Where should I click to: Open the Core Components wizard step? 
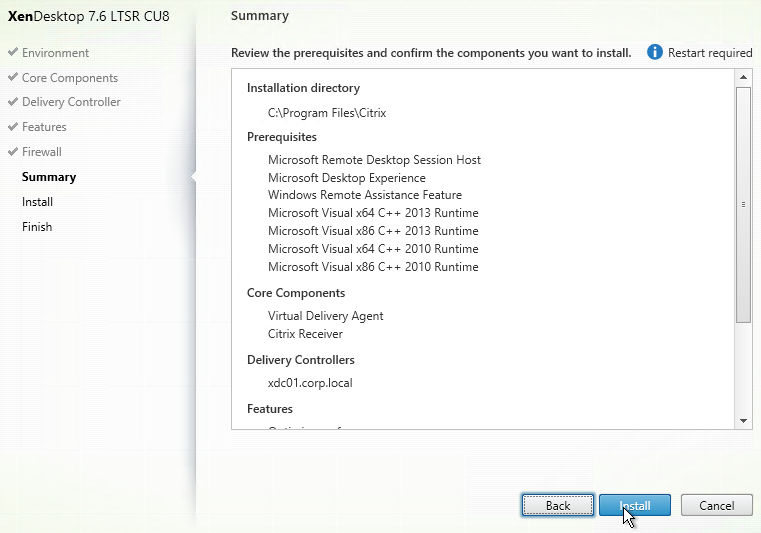70,78
